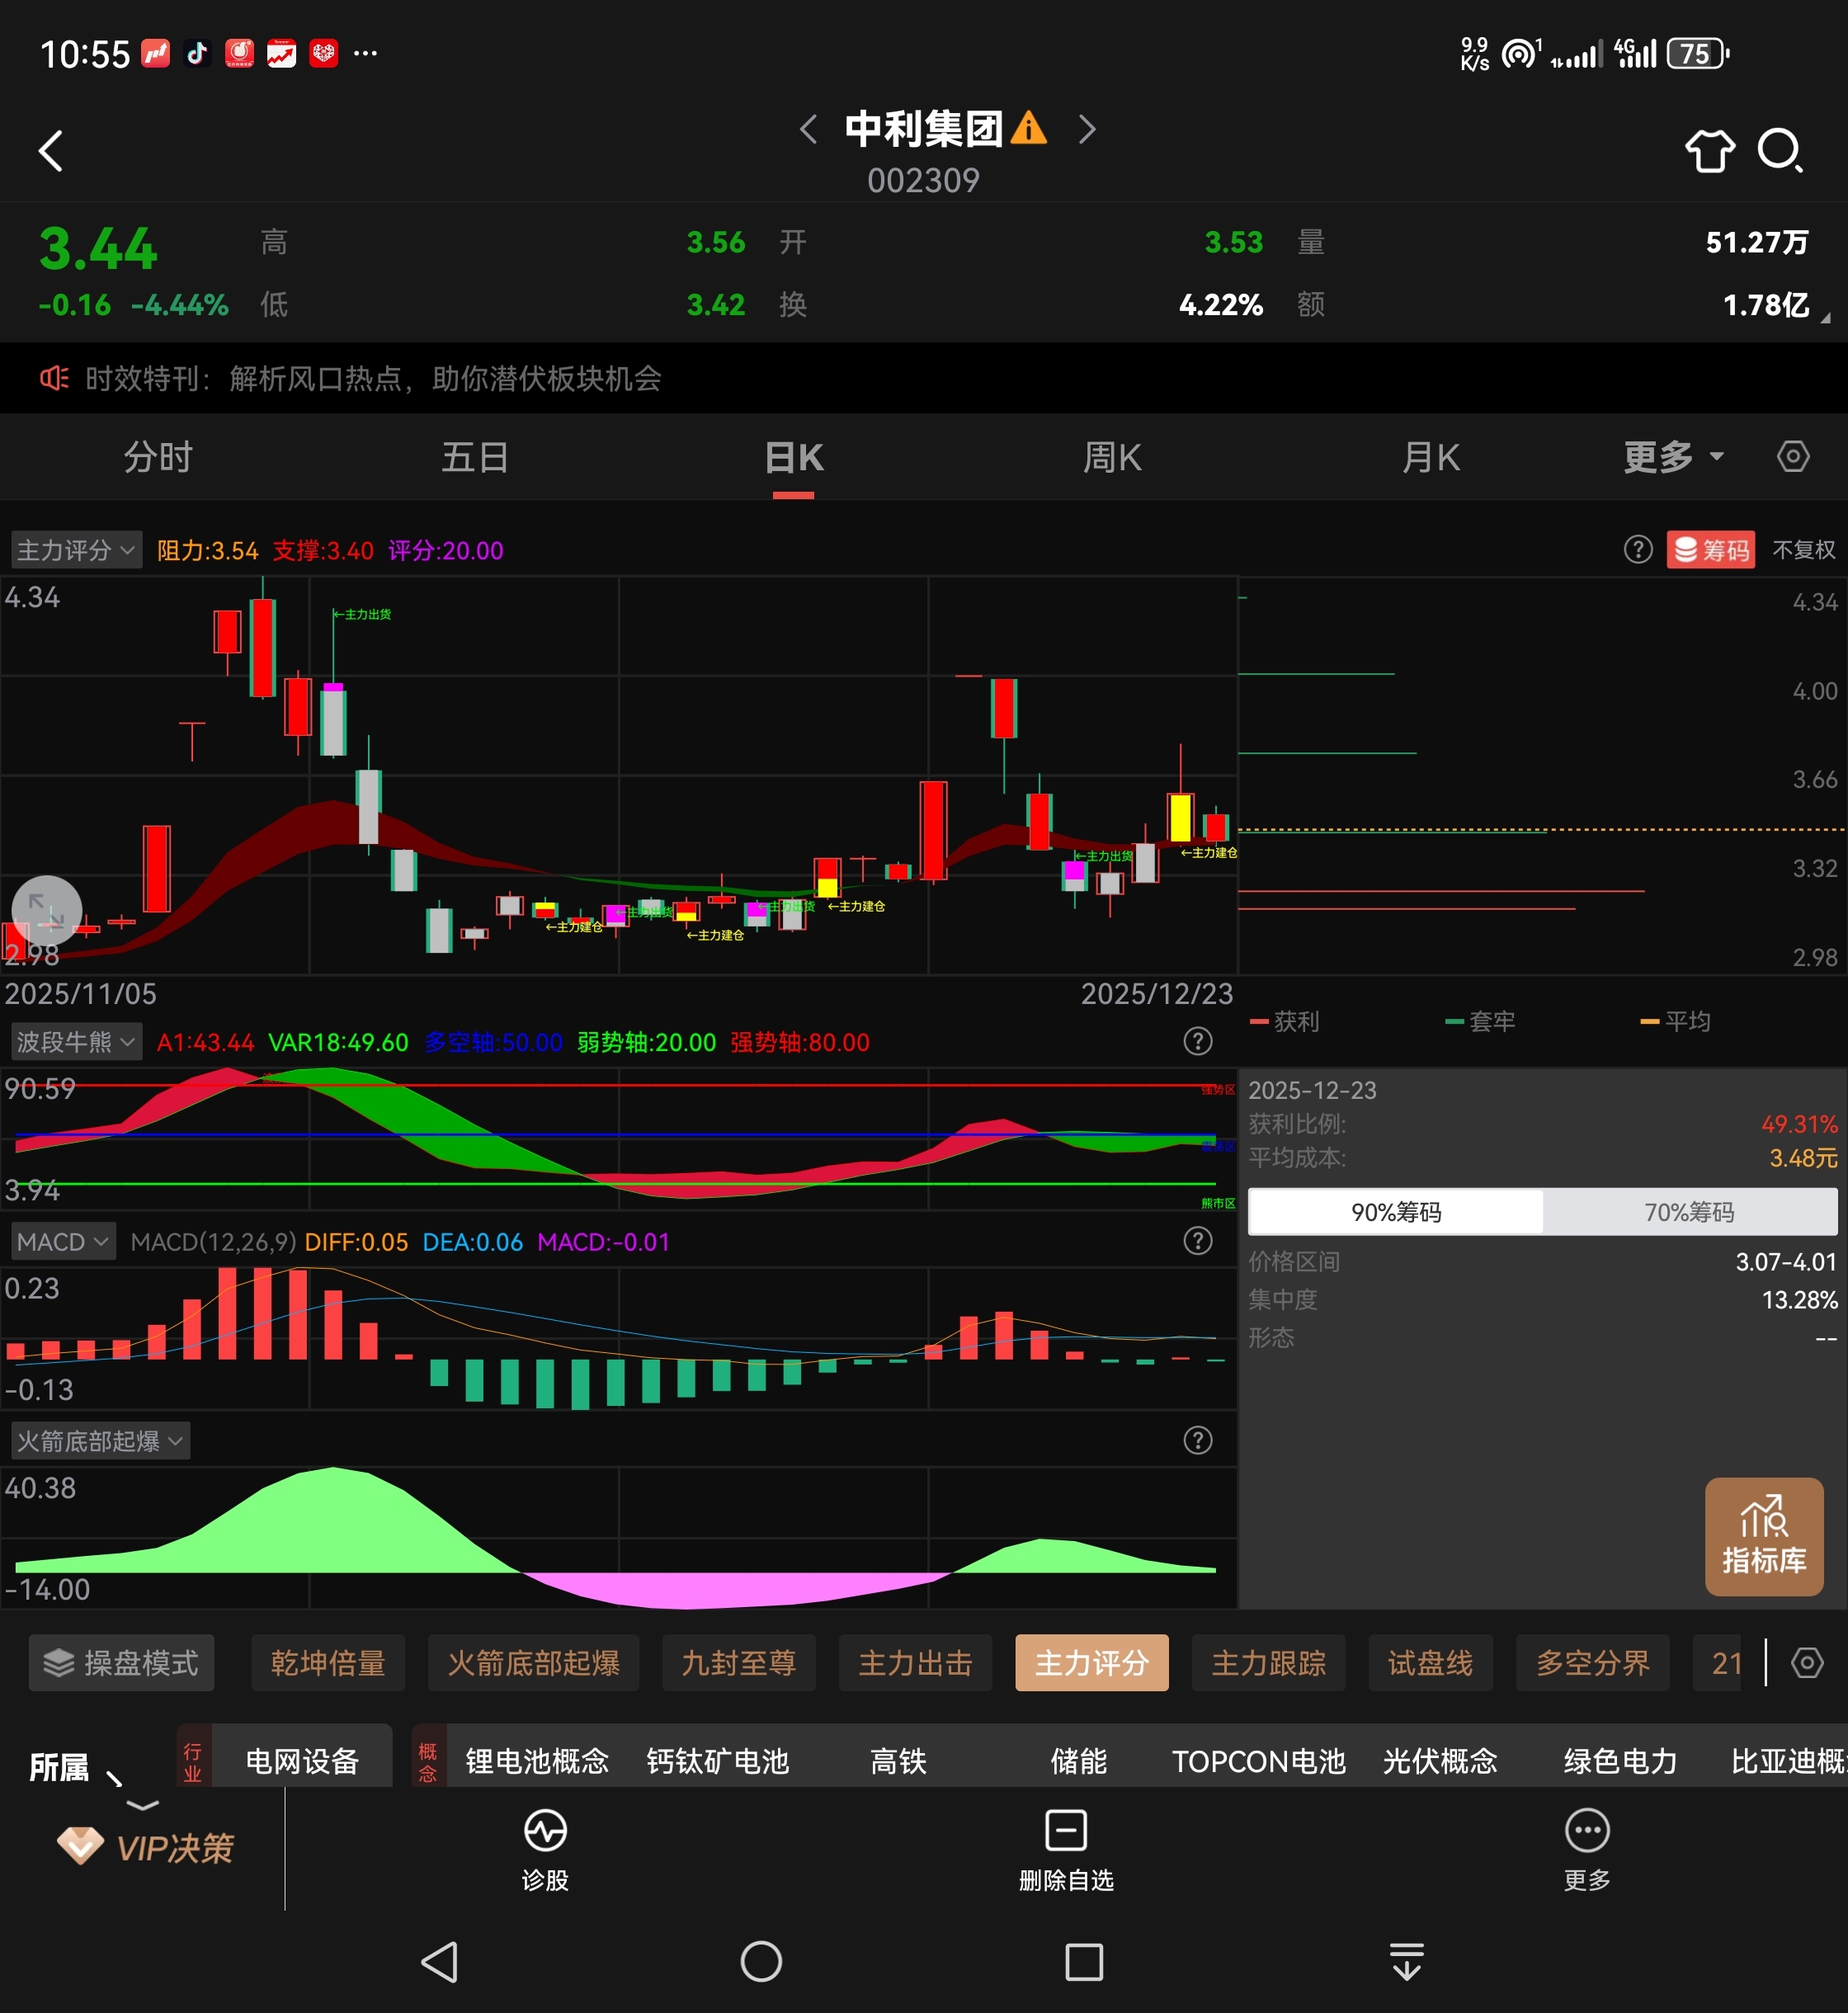
Task: Open the 波段牛熊 indicator dropdown
Action: [76, 1042]
